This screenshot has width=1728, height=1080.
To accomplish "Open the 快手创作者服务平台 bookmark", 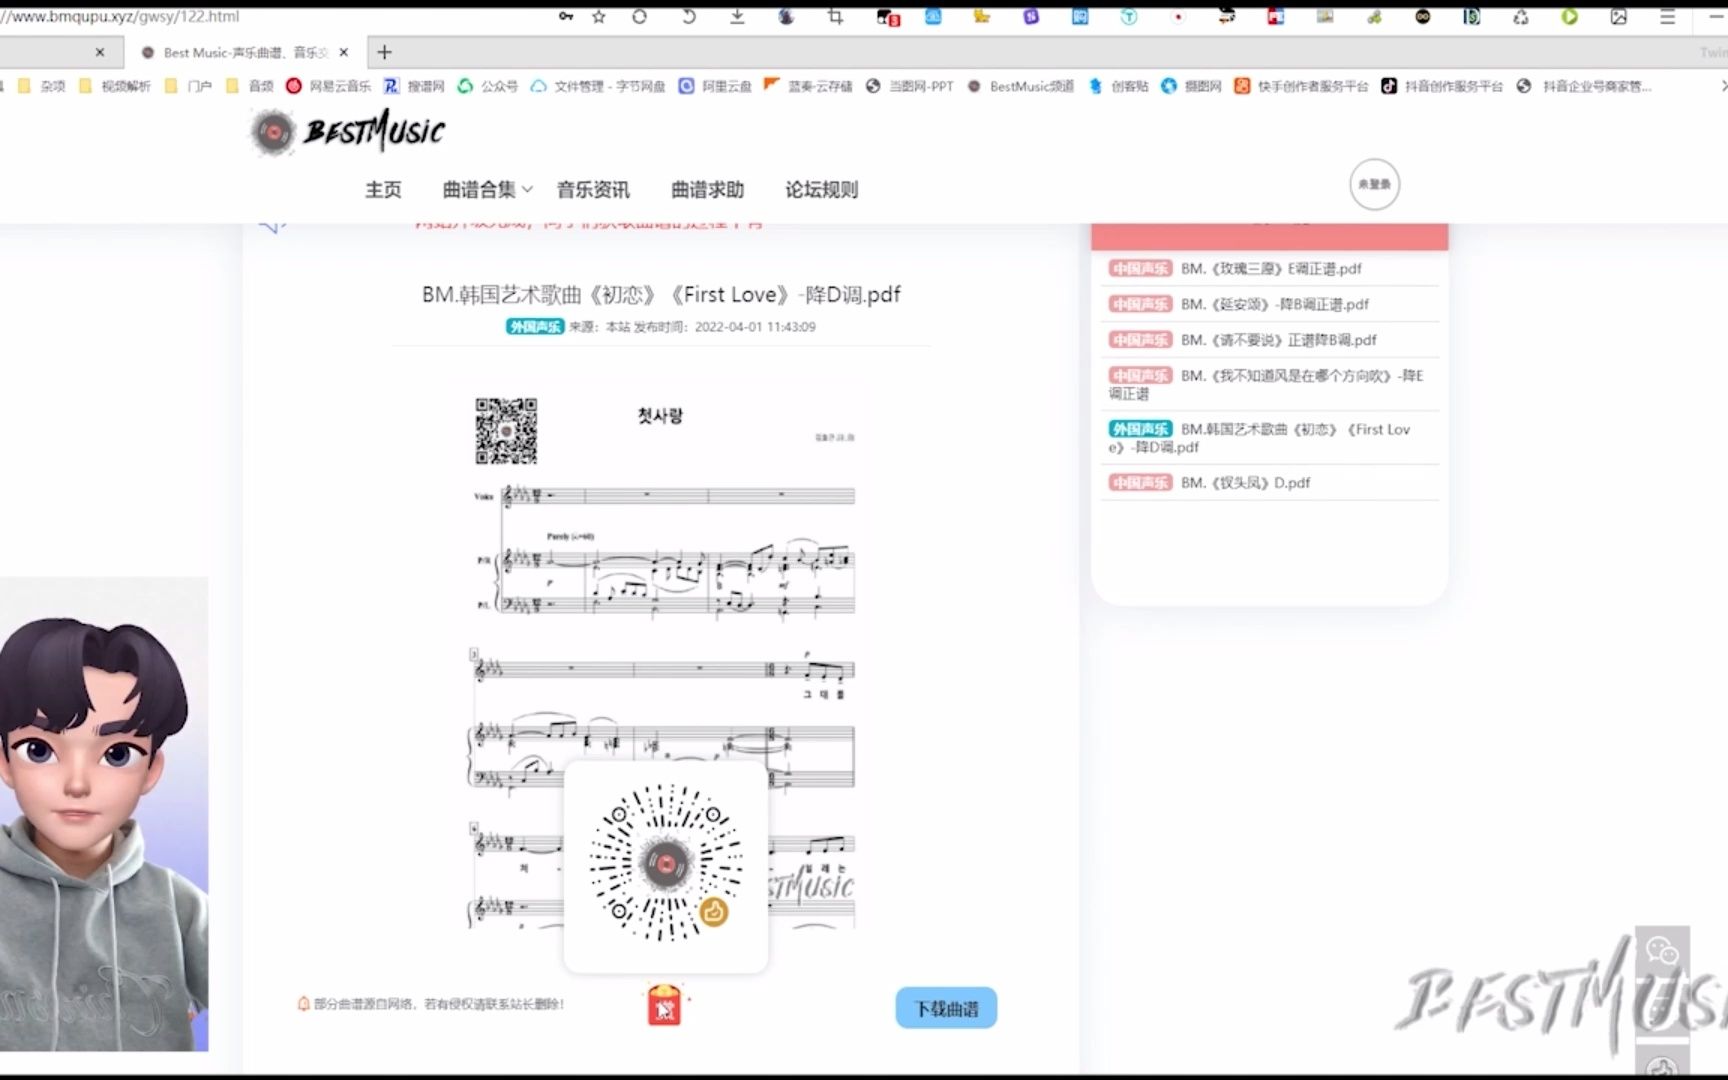I will [1301, 86].
